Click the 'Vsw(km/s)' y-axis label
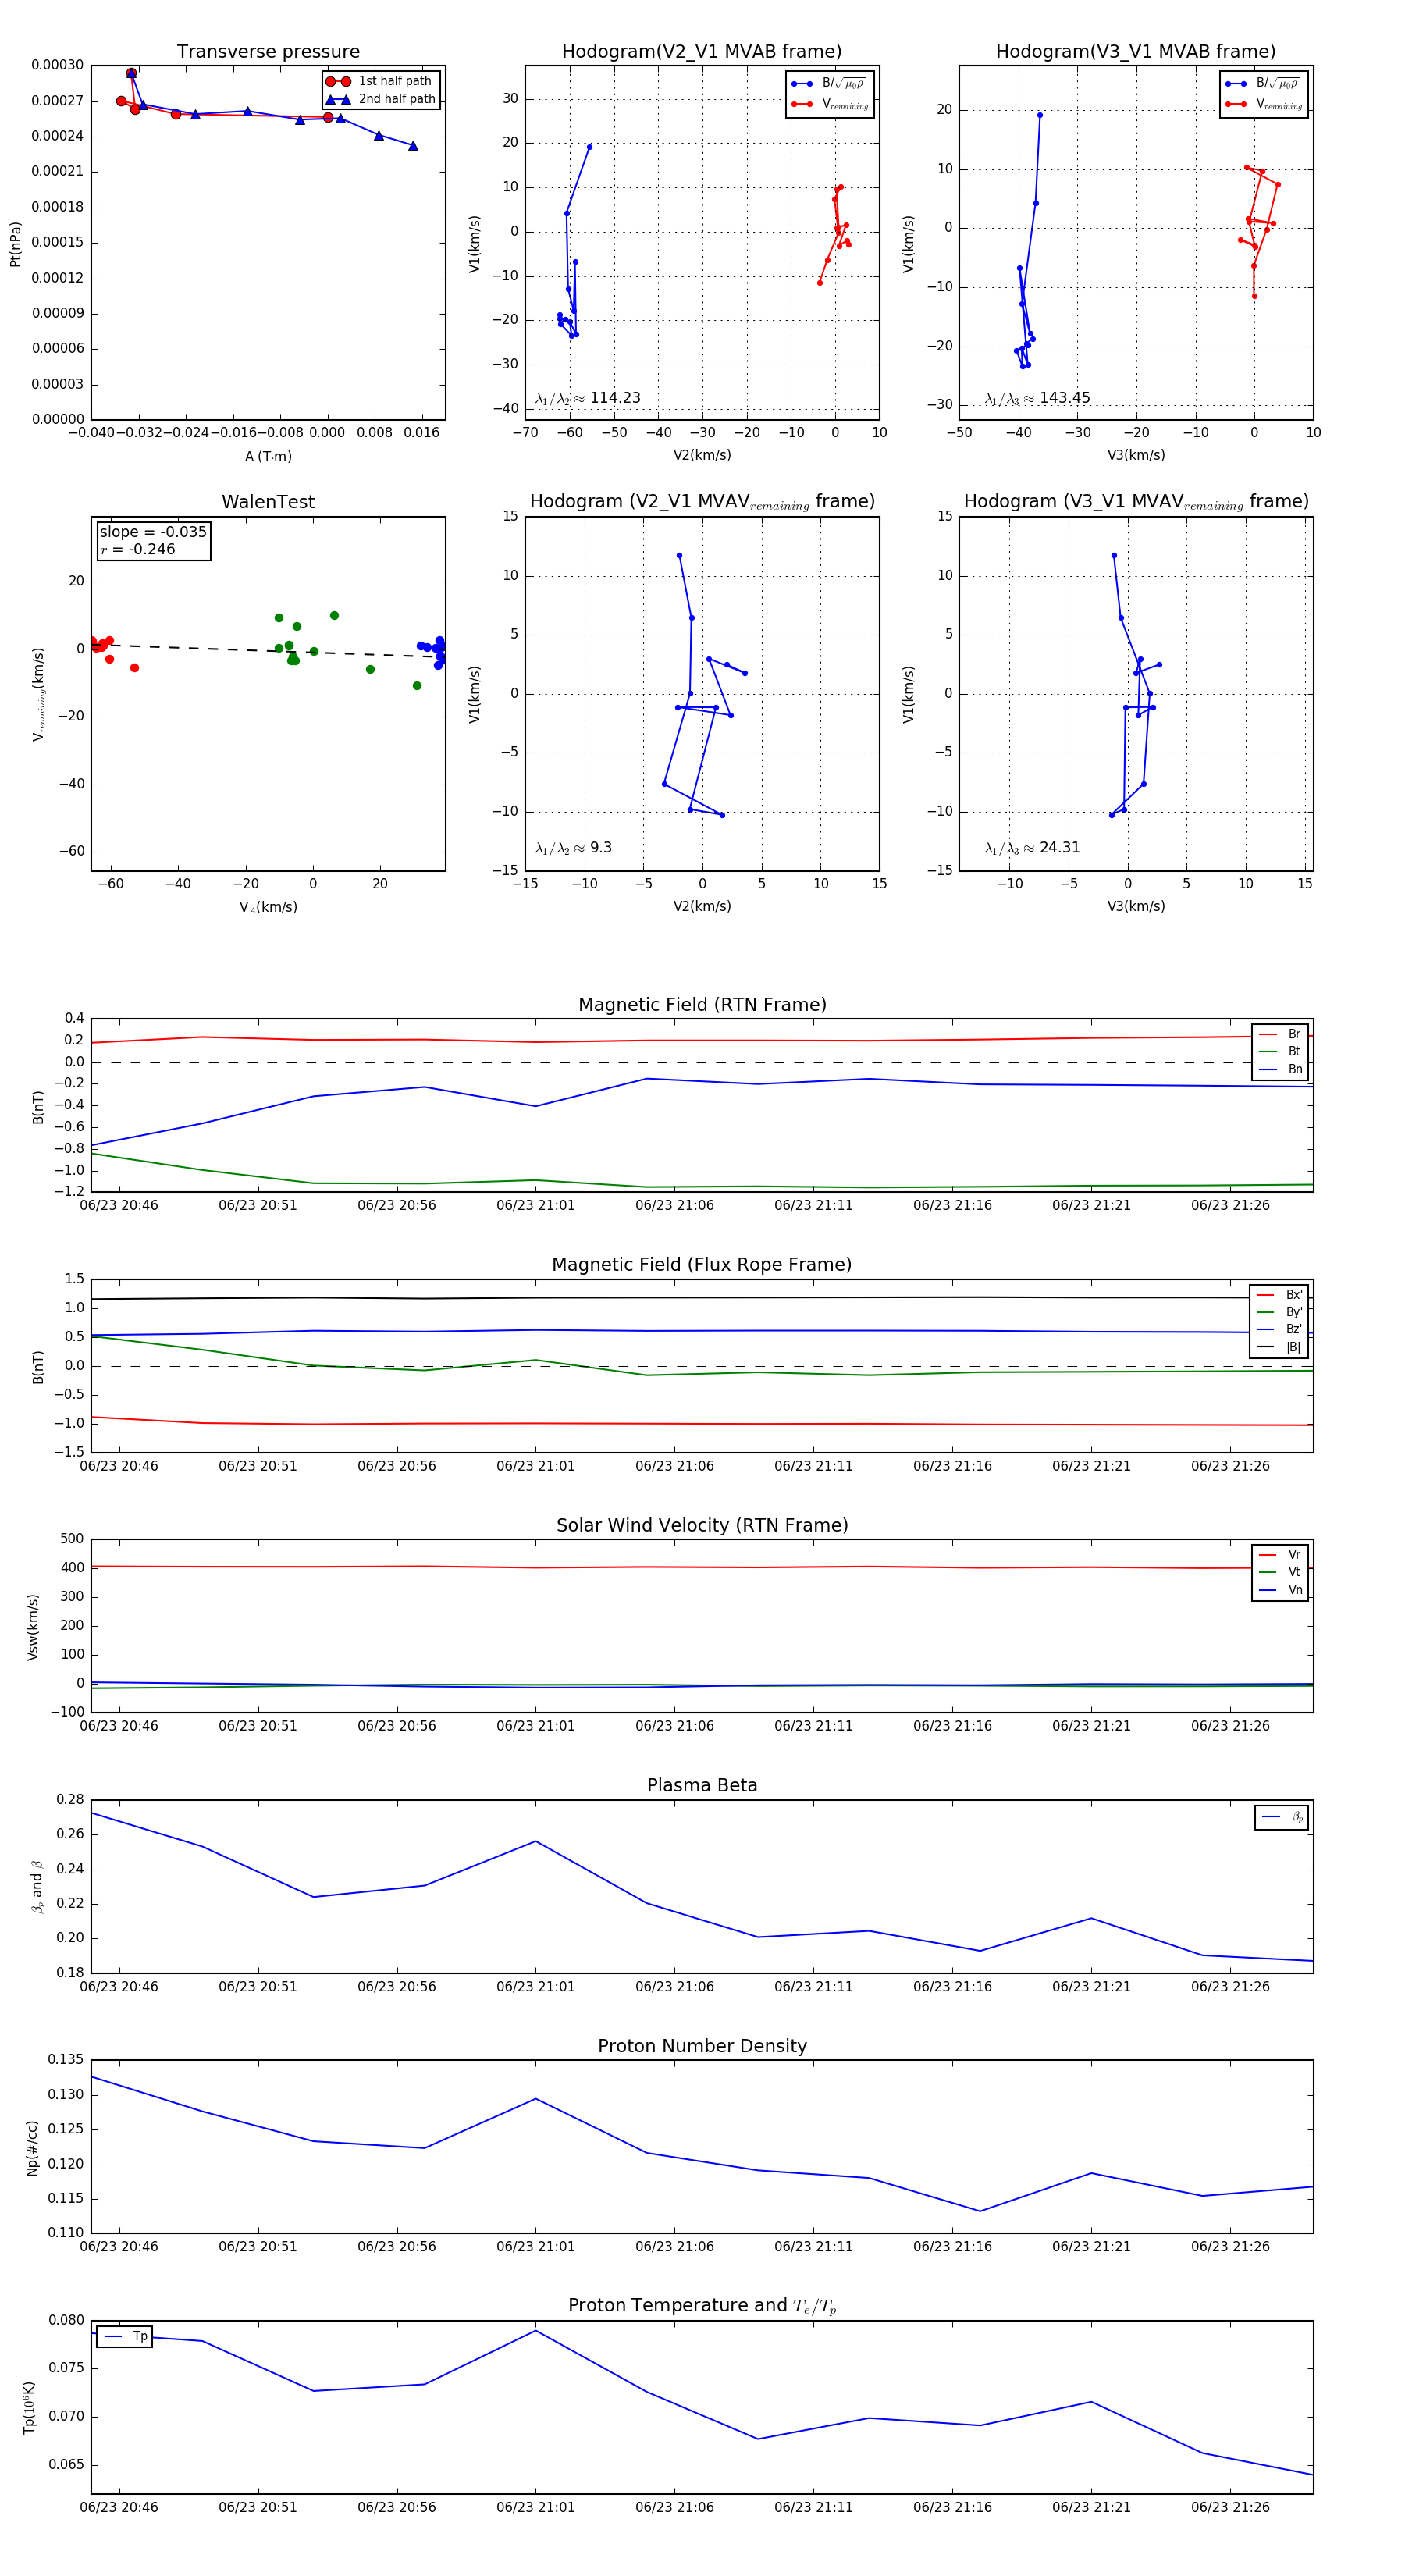The height and width of the screenshot is (2576, 1405). 33,1627
